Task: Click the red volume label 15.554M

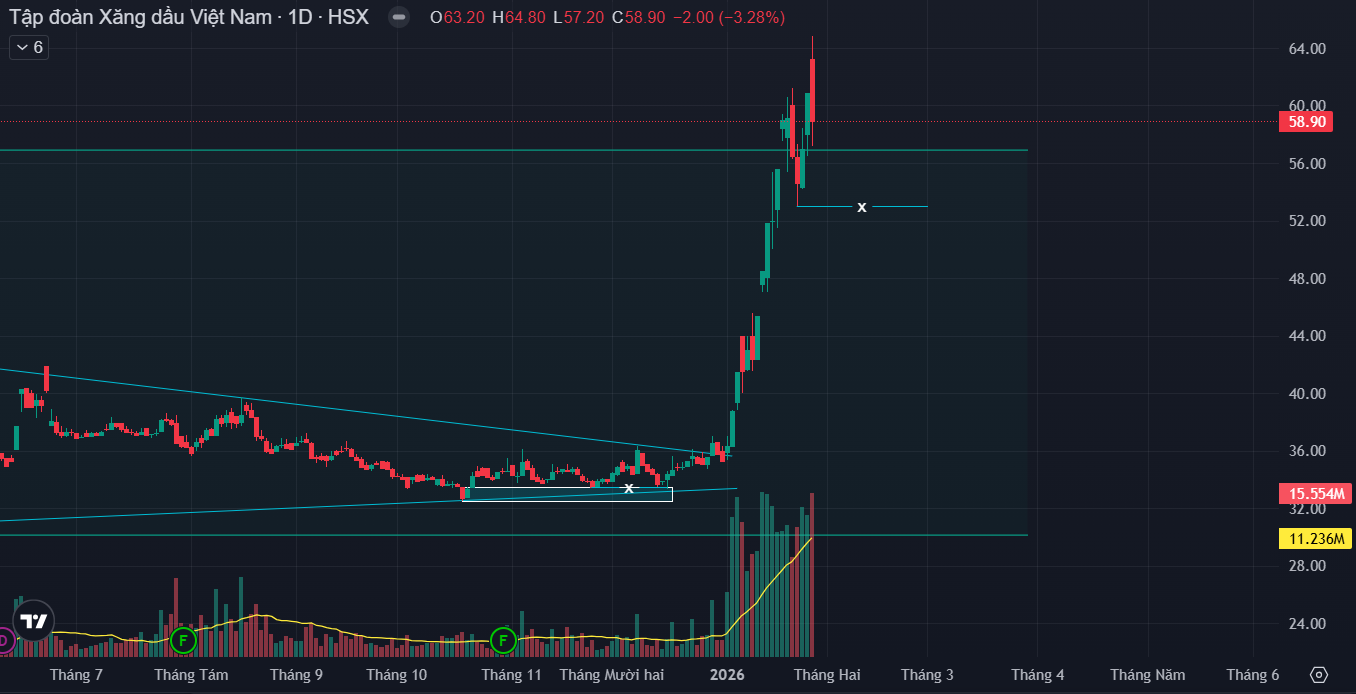Action: (1315, 493)
